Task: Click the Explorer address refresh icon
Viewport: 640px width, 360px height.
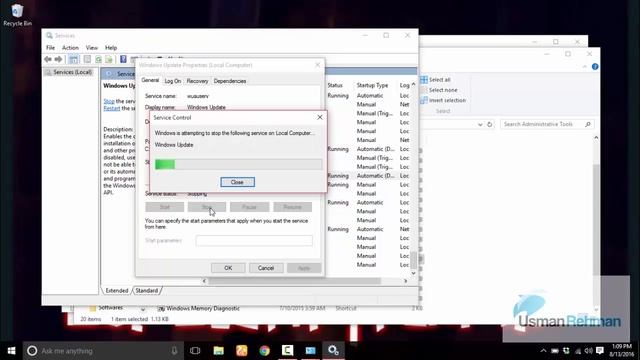Action: pyautogui.click(x=490, y=124)
